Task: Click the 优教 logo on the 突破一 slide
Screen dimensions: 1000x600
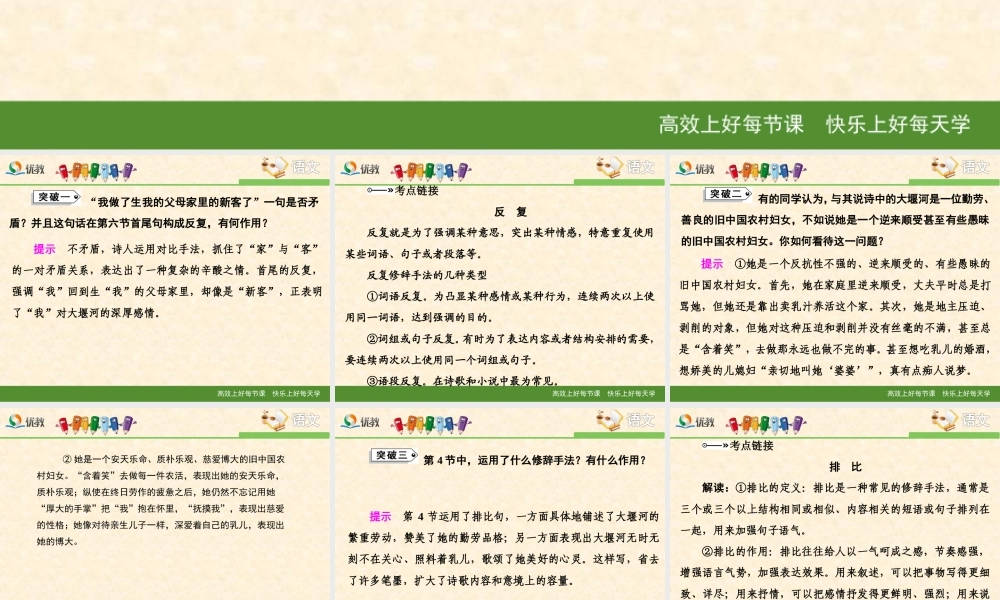Action: (x=26, y=169)
